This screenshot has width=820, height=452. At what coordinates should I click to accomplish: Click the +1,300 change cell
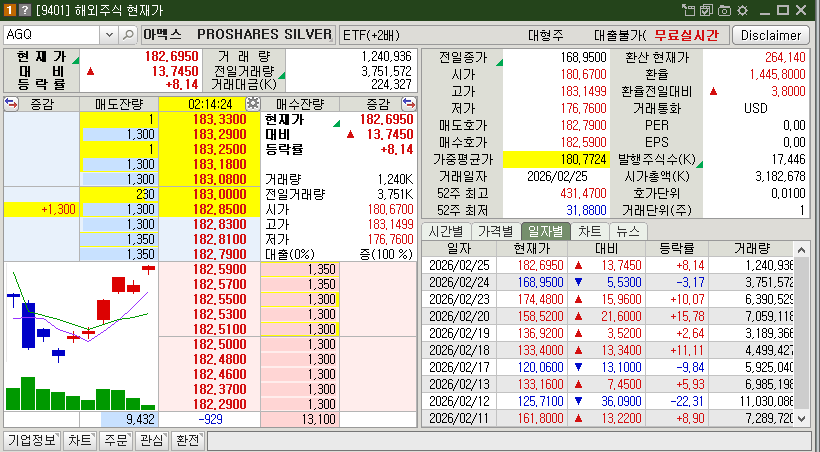[42, 209]
